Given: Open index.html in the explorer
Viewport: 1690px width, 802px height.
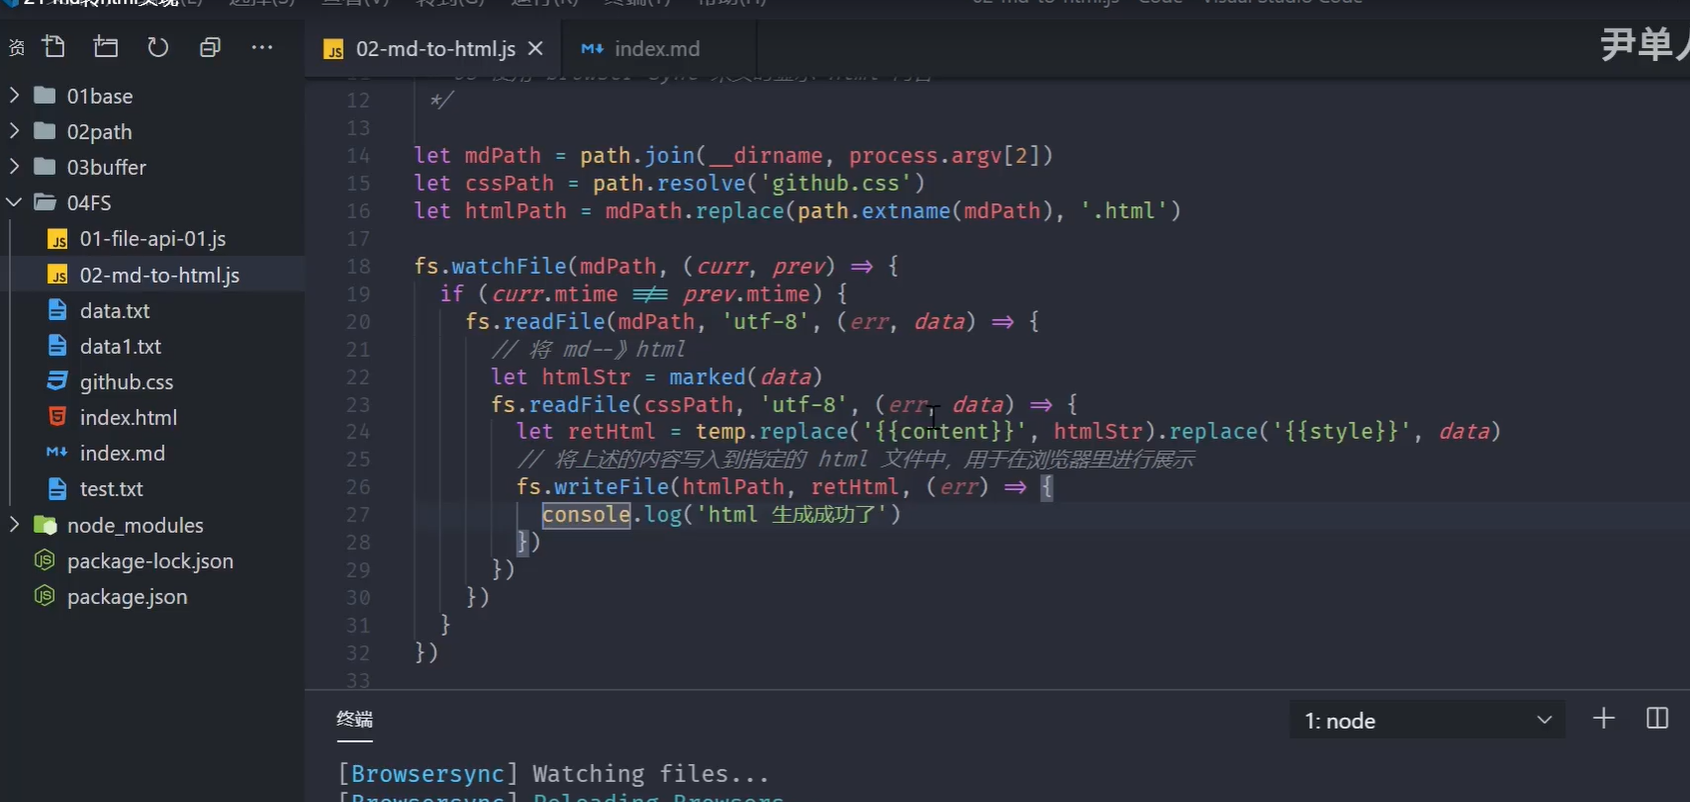Looking at the screenshot, I should tap(128, 418).
